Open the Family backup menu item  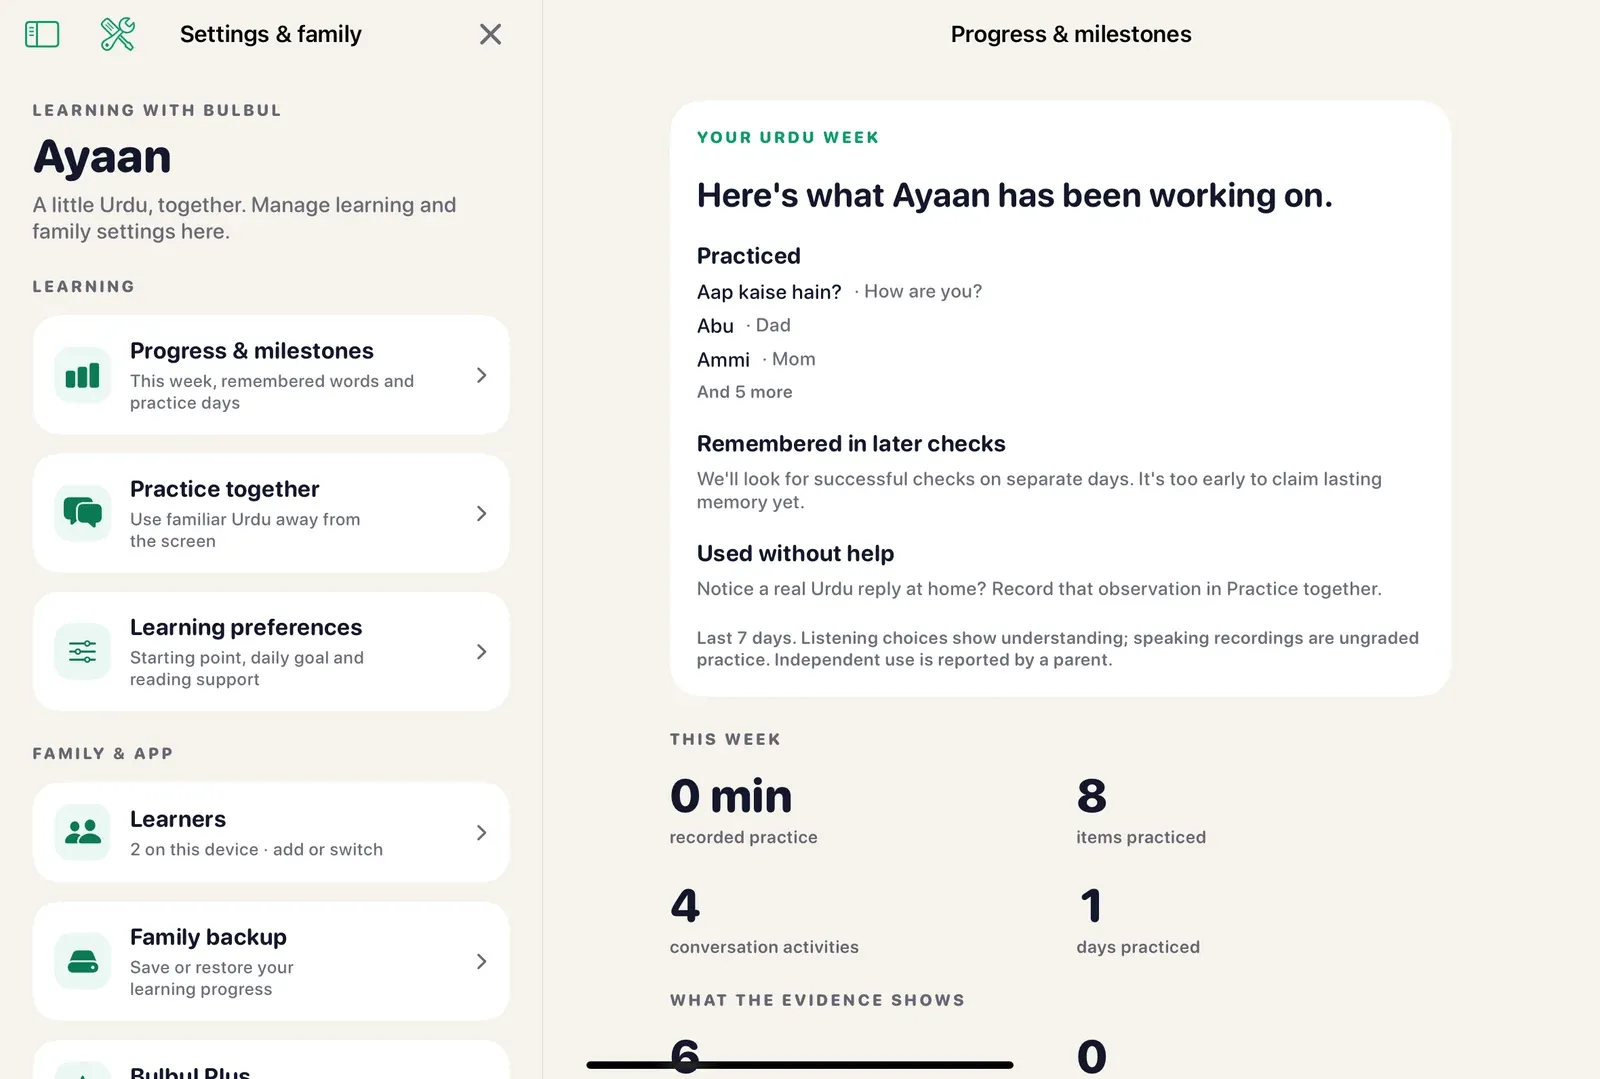271,961
